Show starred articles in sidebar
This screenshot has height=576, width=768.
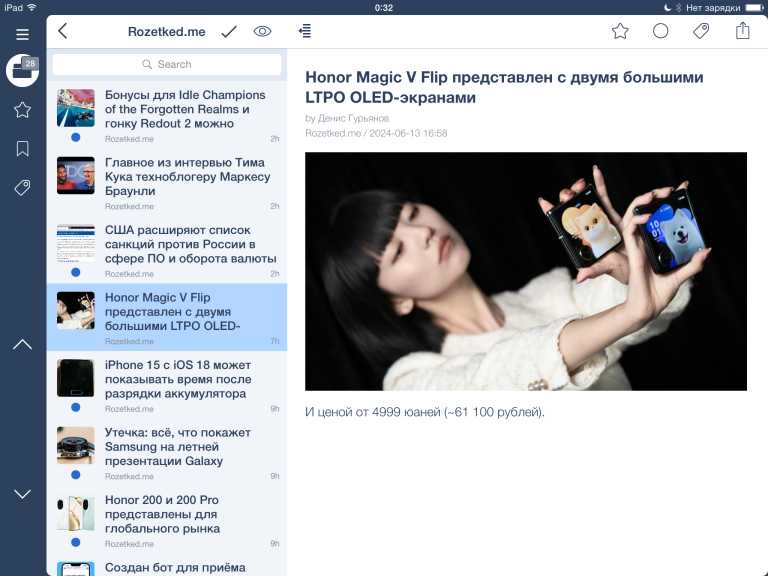[23, 110]
